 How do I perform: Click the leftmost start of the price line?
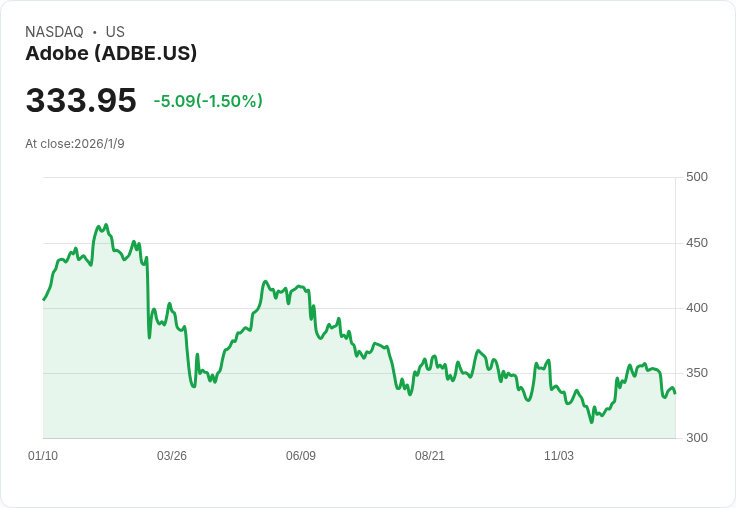44,300
